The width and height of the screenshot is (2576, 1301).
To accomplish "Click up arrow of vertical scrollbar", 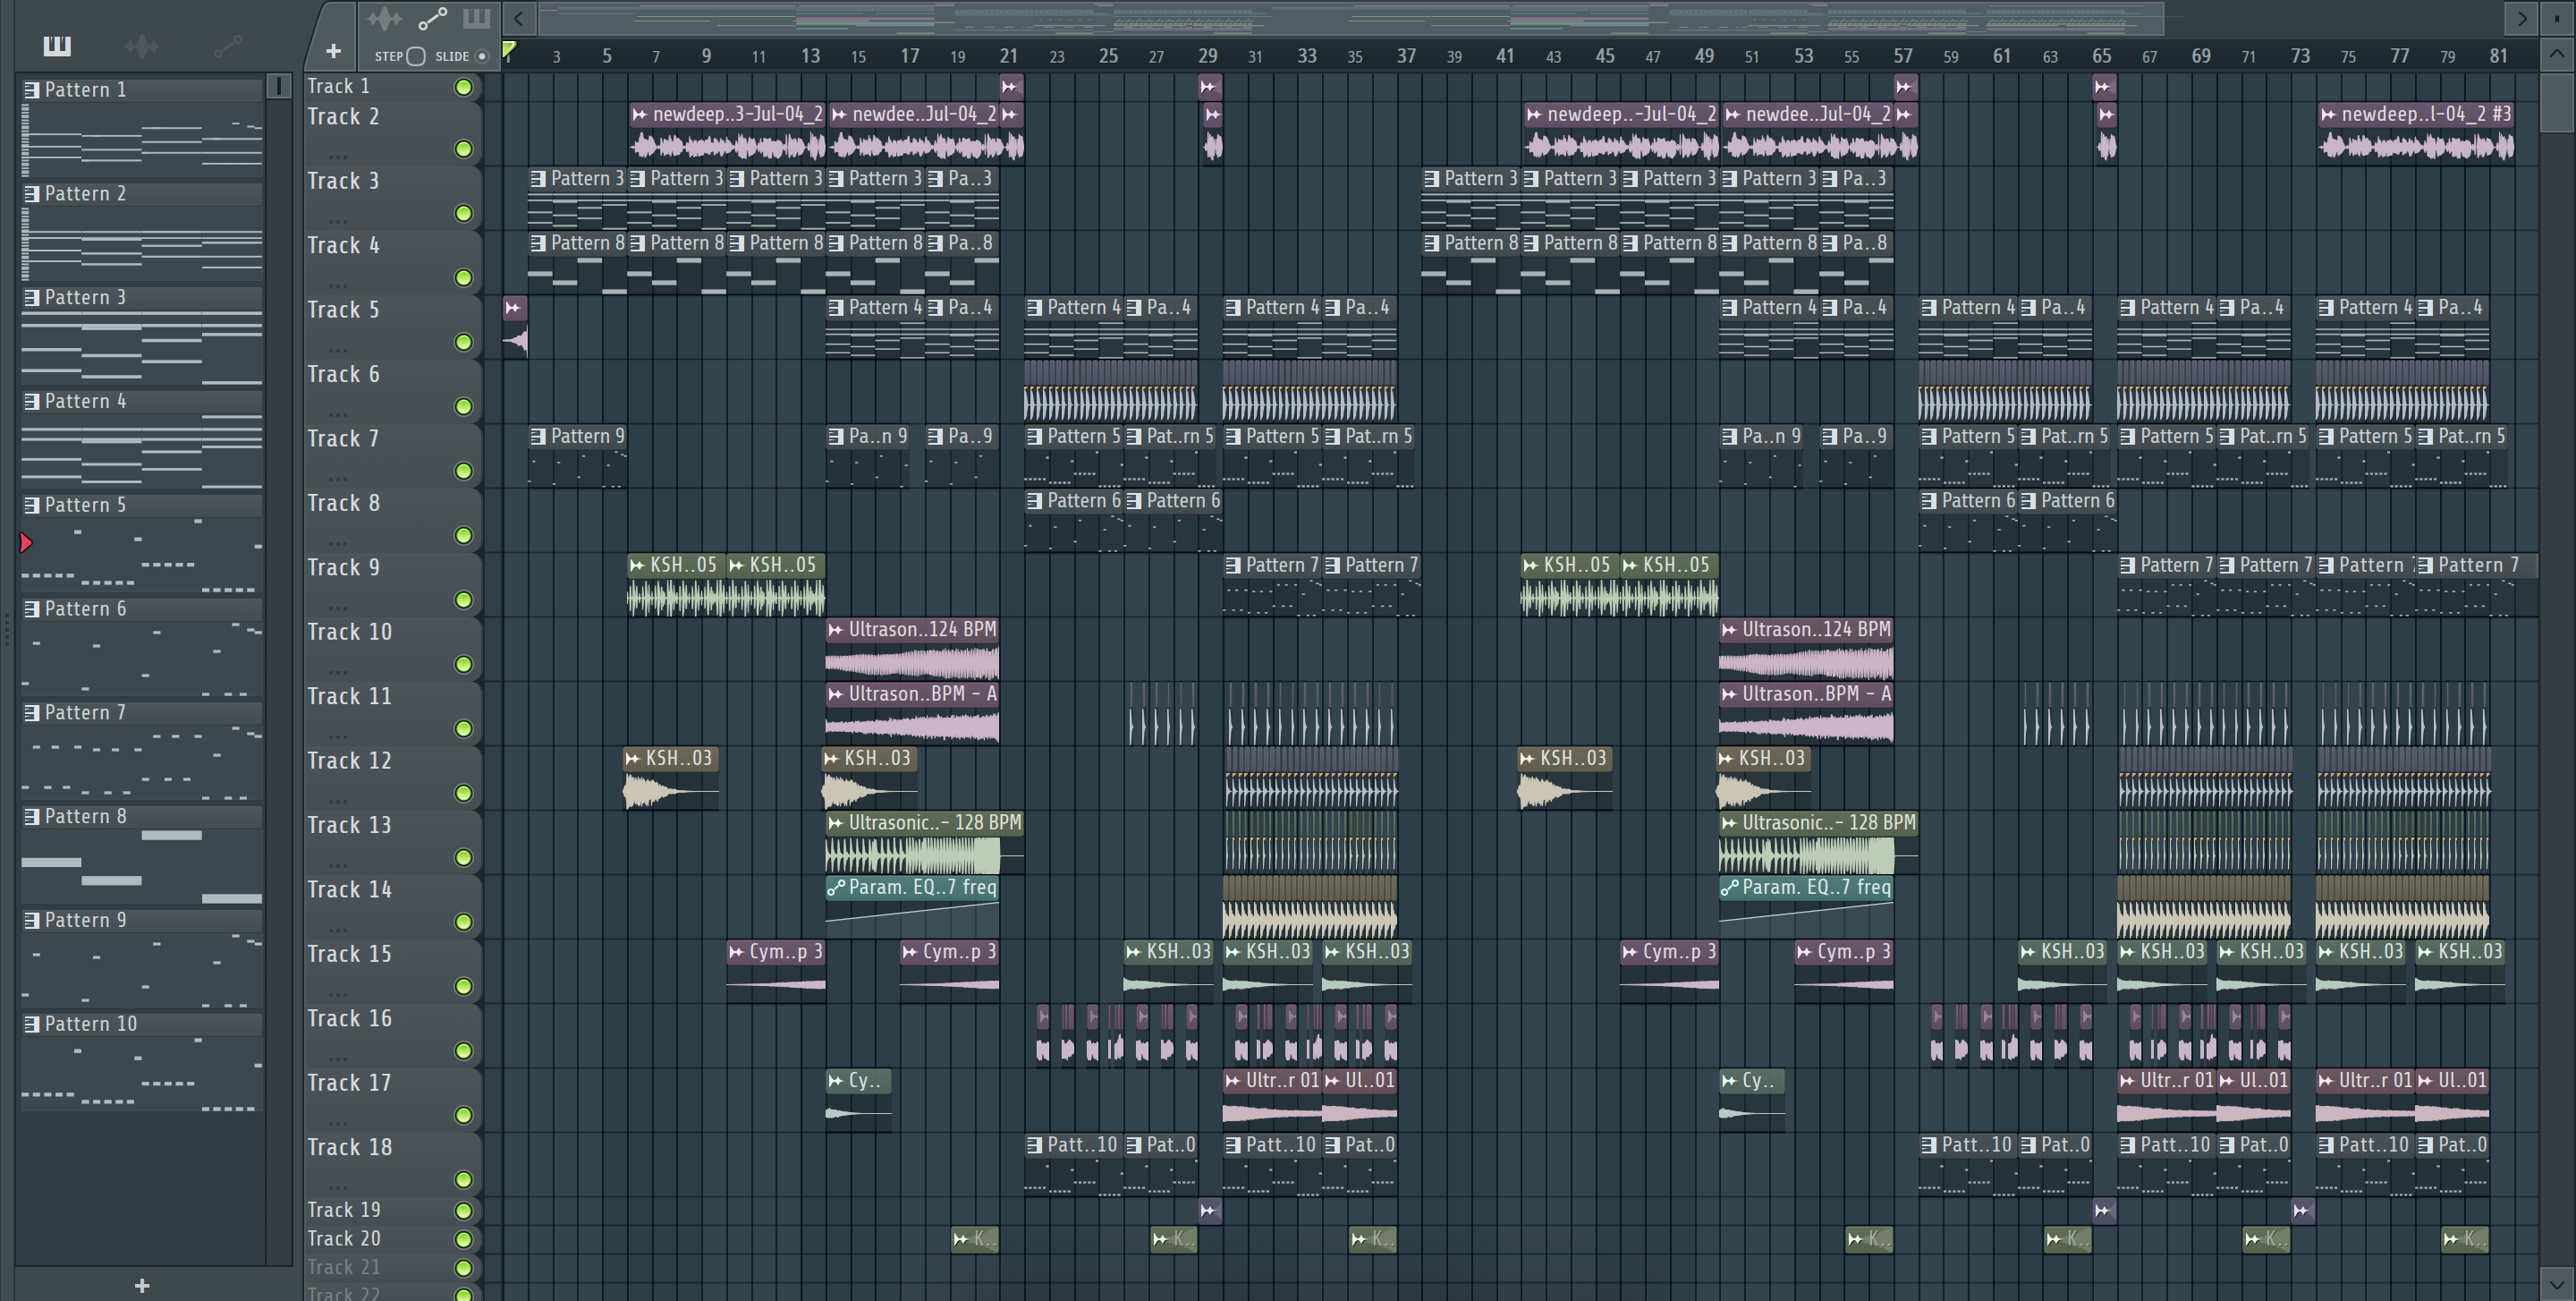I will [x=2556, y=53].
